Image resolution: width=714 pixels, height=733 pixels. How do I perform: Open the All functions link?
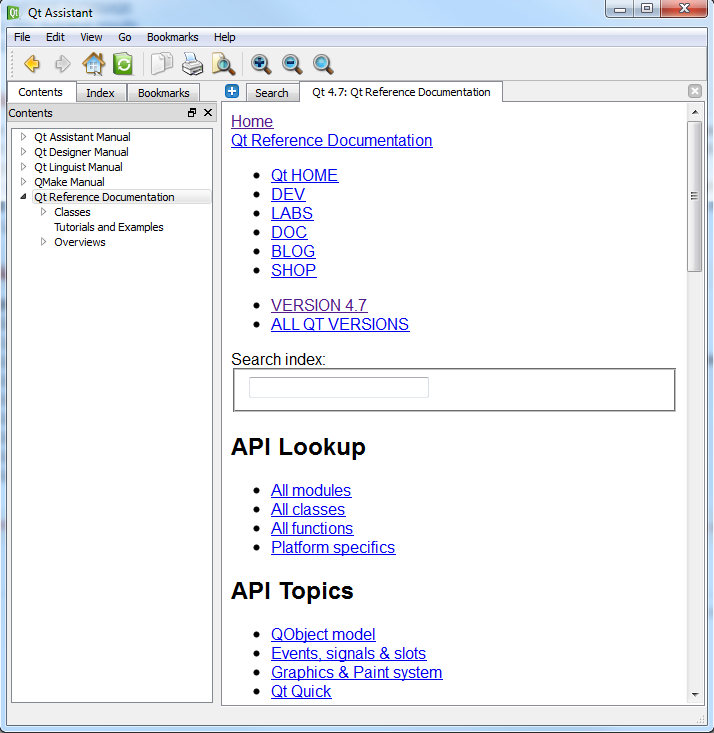point(312,528)
